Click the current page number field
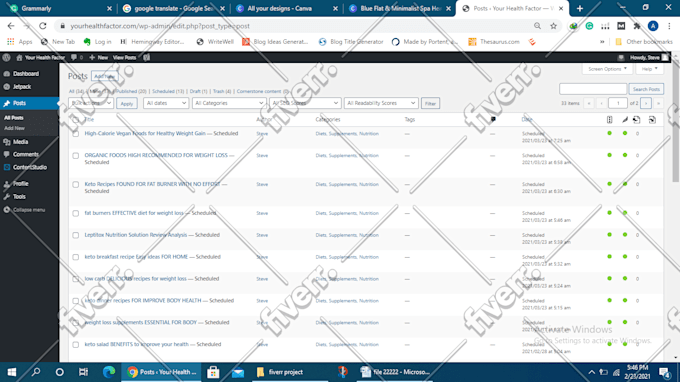The width and height of the screenshot is (680, 382). pyautogui.click(x=618, y=103)
